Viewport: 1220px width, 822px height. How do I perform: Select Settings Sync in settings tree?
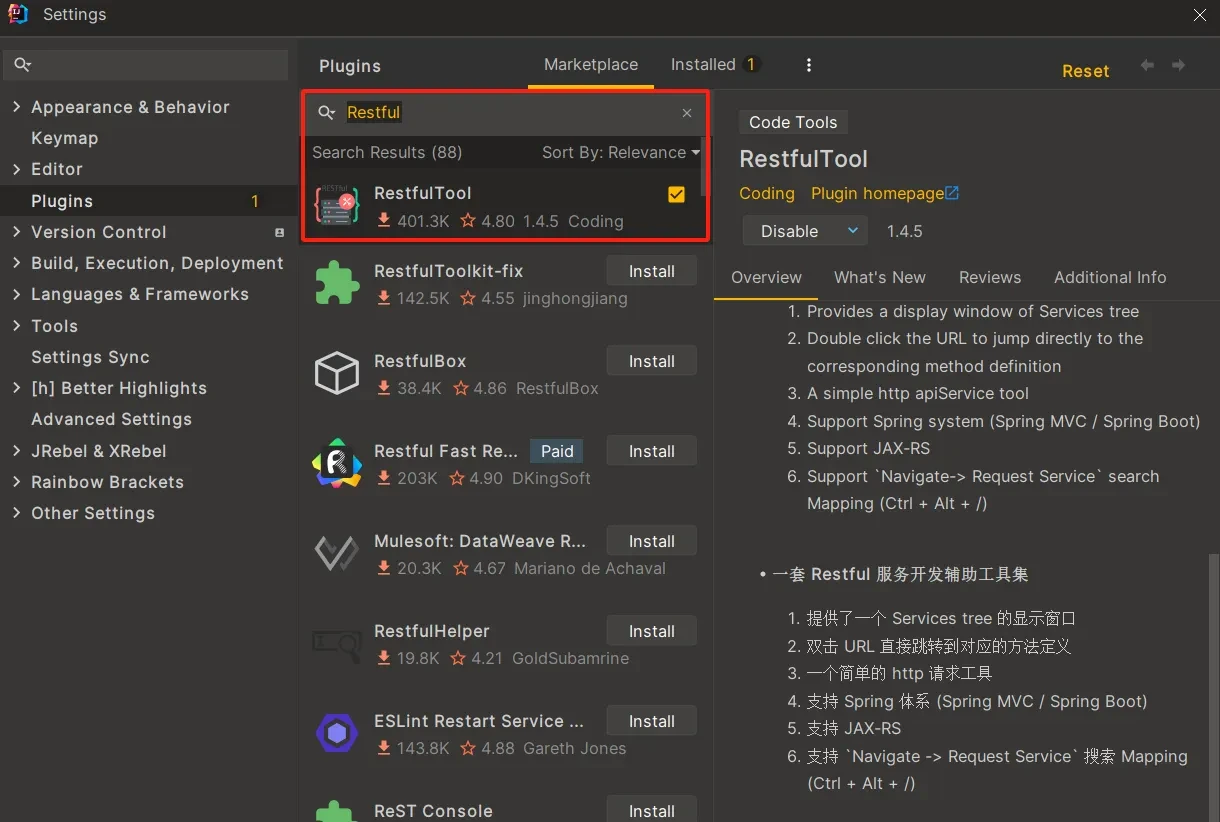click(x=90, y=357)
